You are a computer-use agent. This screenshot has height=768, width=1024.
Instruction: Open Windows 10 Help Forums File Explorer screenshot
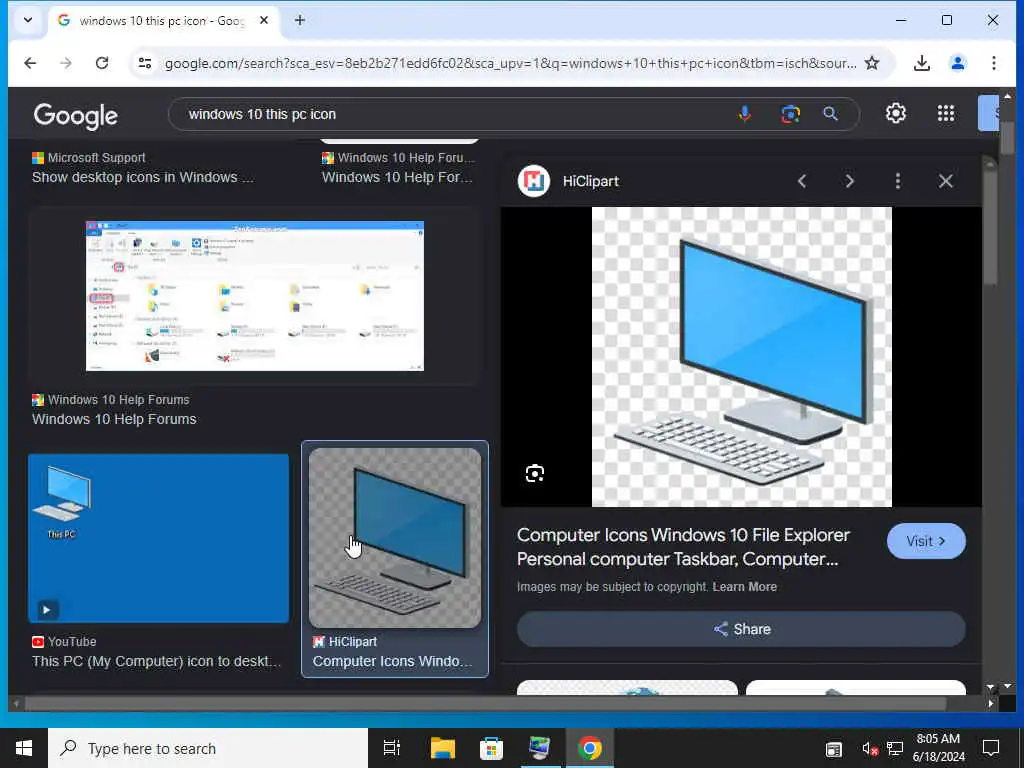[x=255, y=296]
